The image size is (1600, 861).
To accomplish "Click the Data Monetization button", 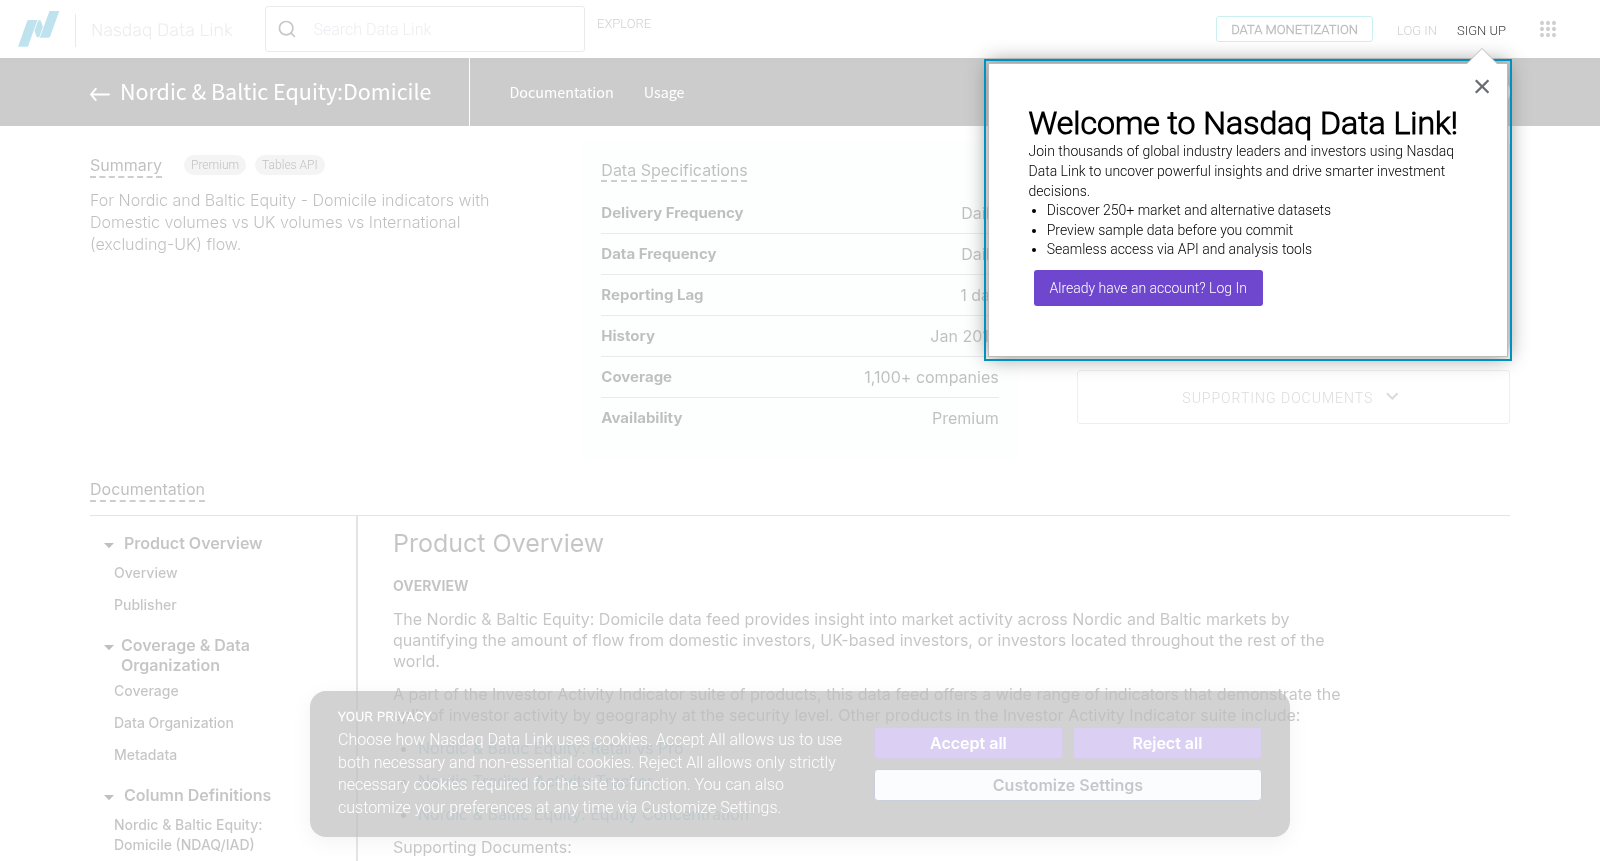I will 1294,29.
